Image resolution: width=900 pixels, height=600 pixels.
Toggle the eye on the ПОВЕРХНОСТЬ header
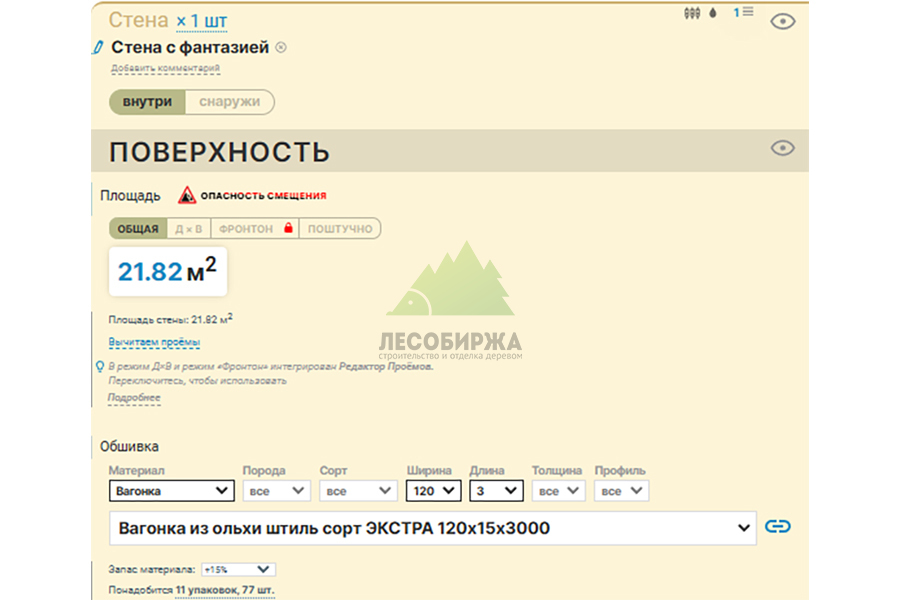pos(781,148)
